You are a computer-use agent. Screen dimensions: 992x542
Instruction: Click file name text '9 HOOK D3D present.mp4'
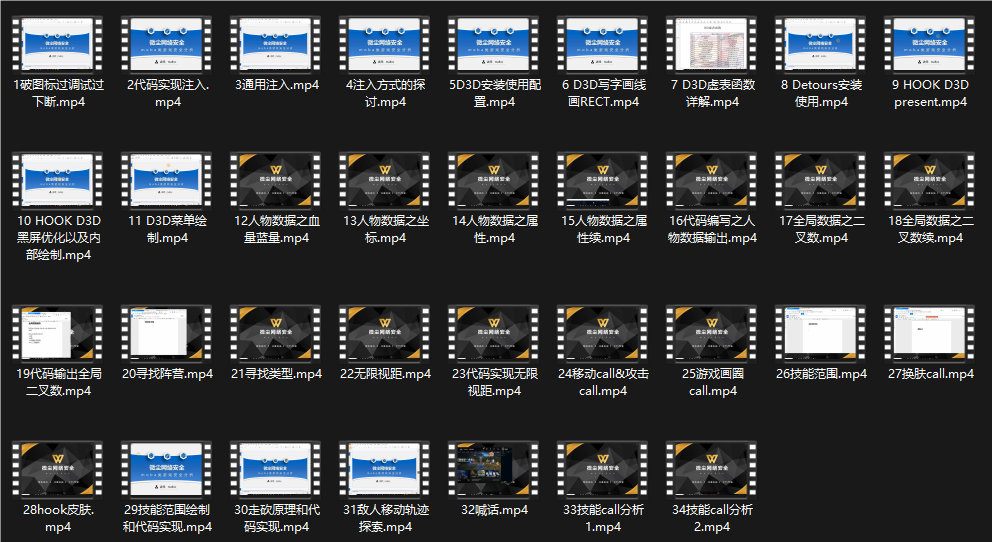click(x=931, y=94)
